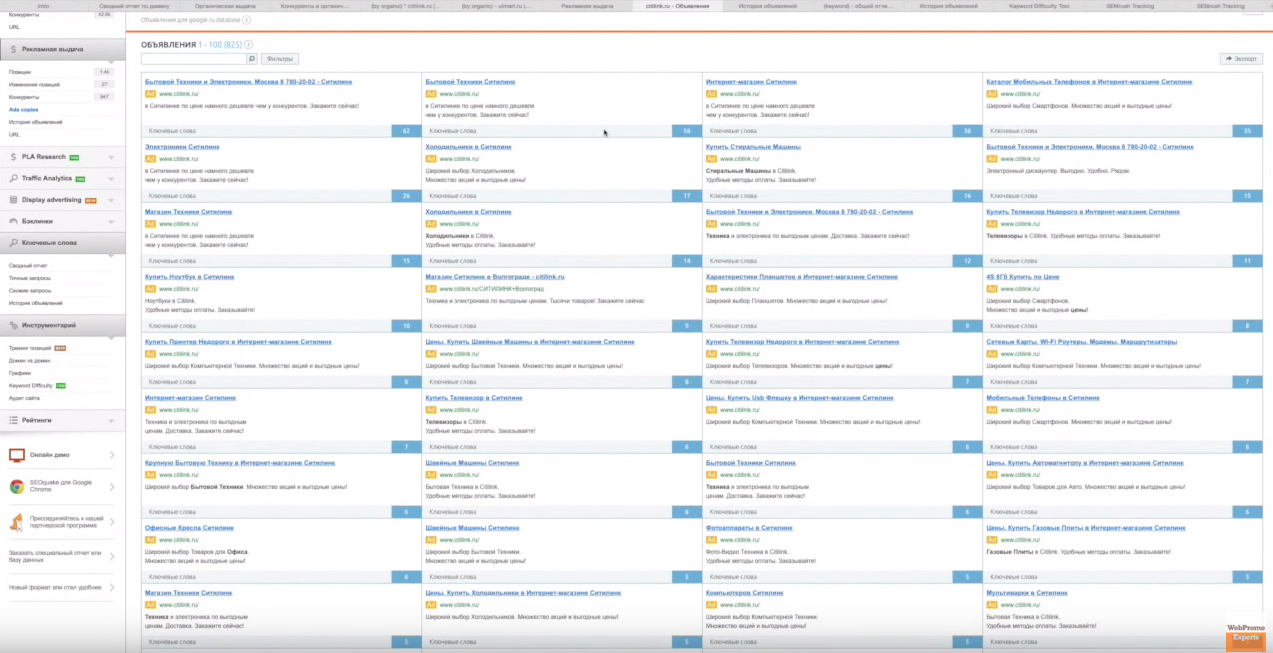Screen dimensions: 1273x653
Task: Open Позиции sidebar item
Action: pyautogui.click(x=20, y=73)
